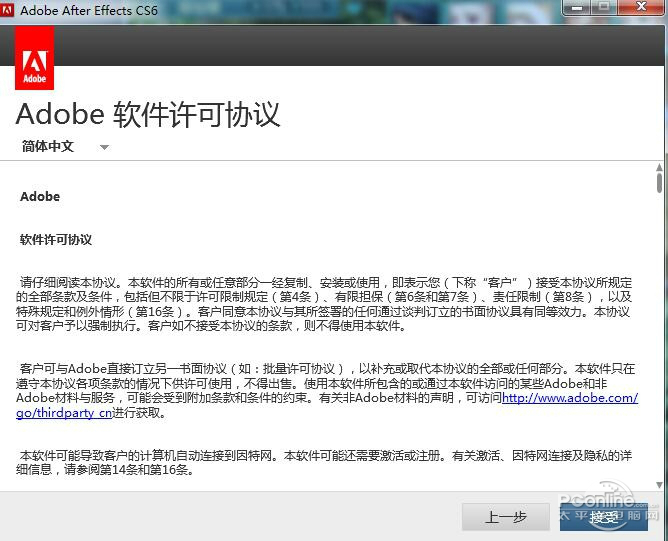Click the Adobe After Effects CS6 title text
The height and width of the screenshot is (541, 668).
coord(89,10)
